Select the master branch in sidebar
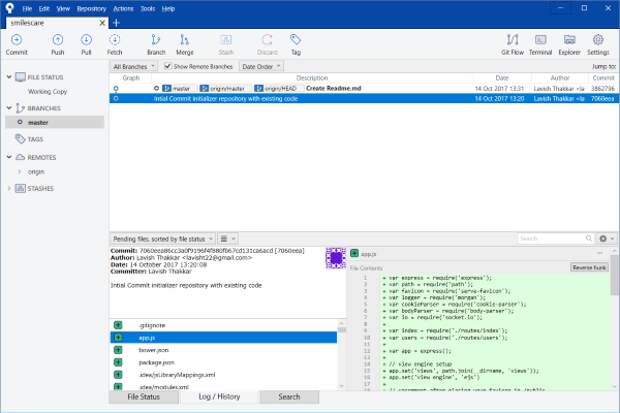This screenshot has height=413, width=620. coord(55,123)
